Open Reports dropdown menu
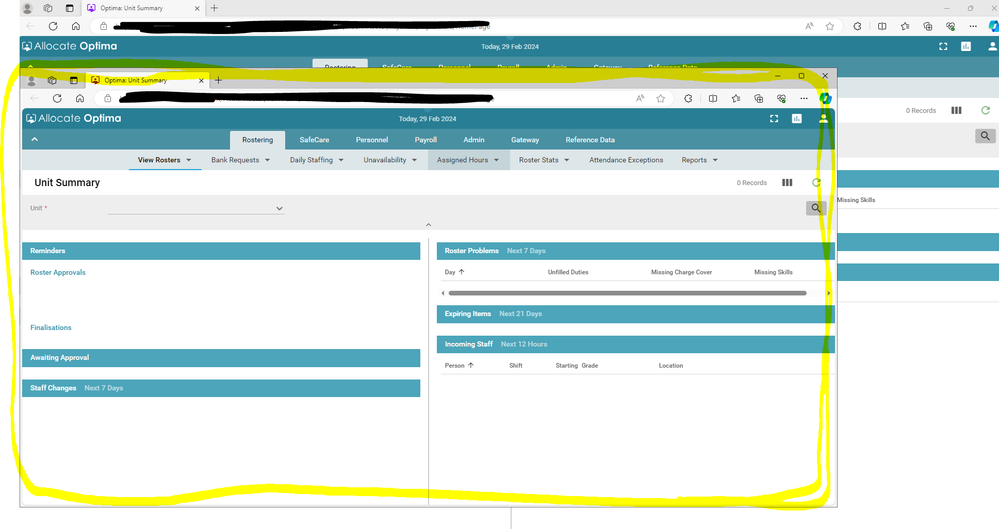Screen dimensions: 999x529 pyautogui.click(x=700, y=160)
